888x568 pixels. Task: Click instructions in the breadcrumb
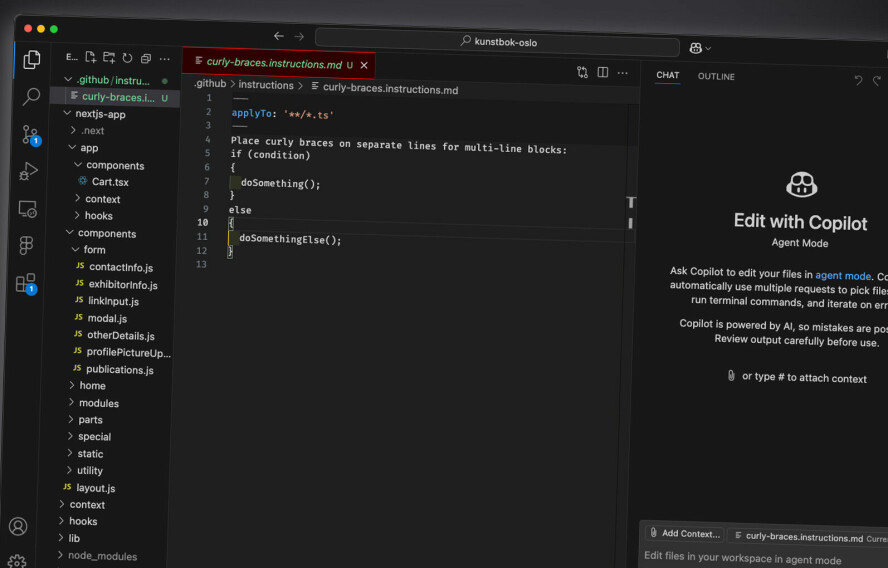tap(266, 85)
